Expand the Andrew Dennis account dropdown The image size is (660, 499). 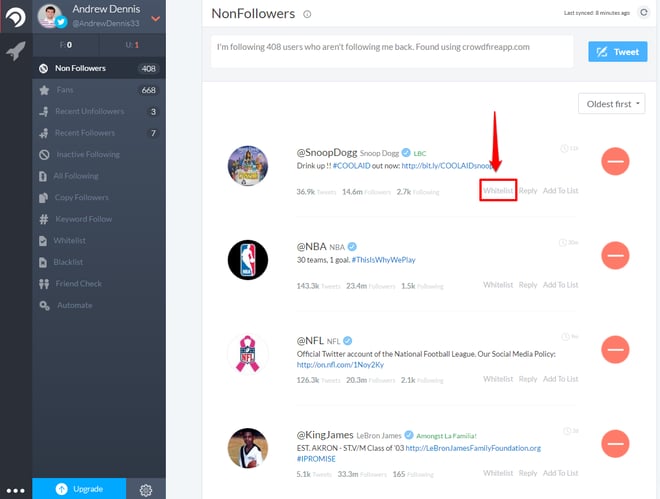155,19
